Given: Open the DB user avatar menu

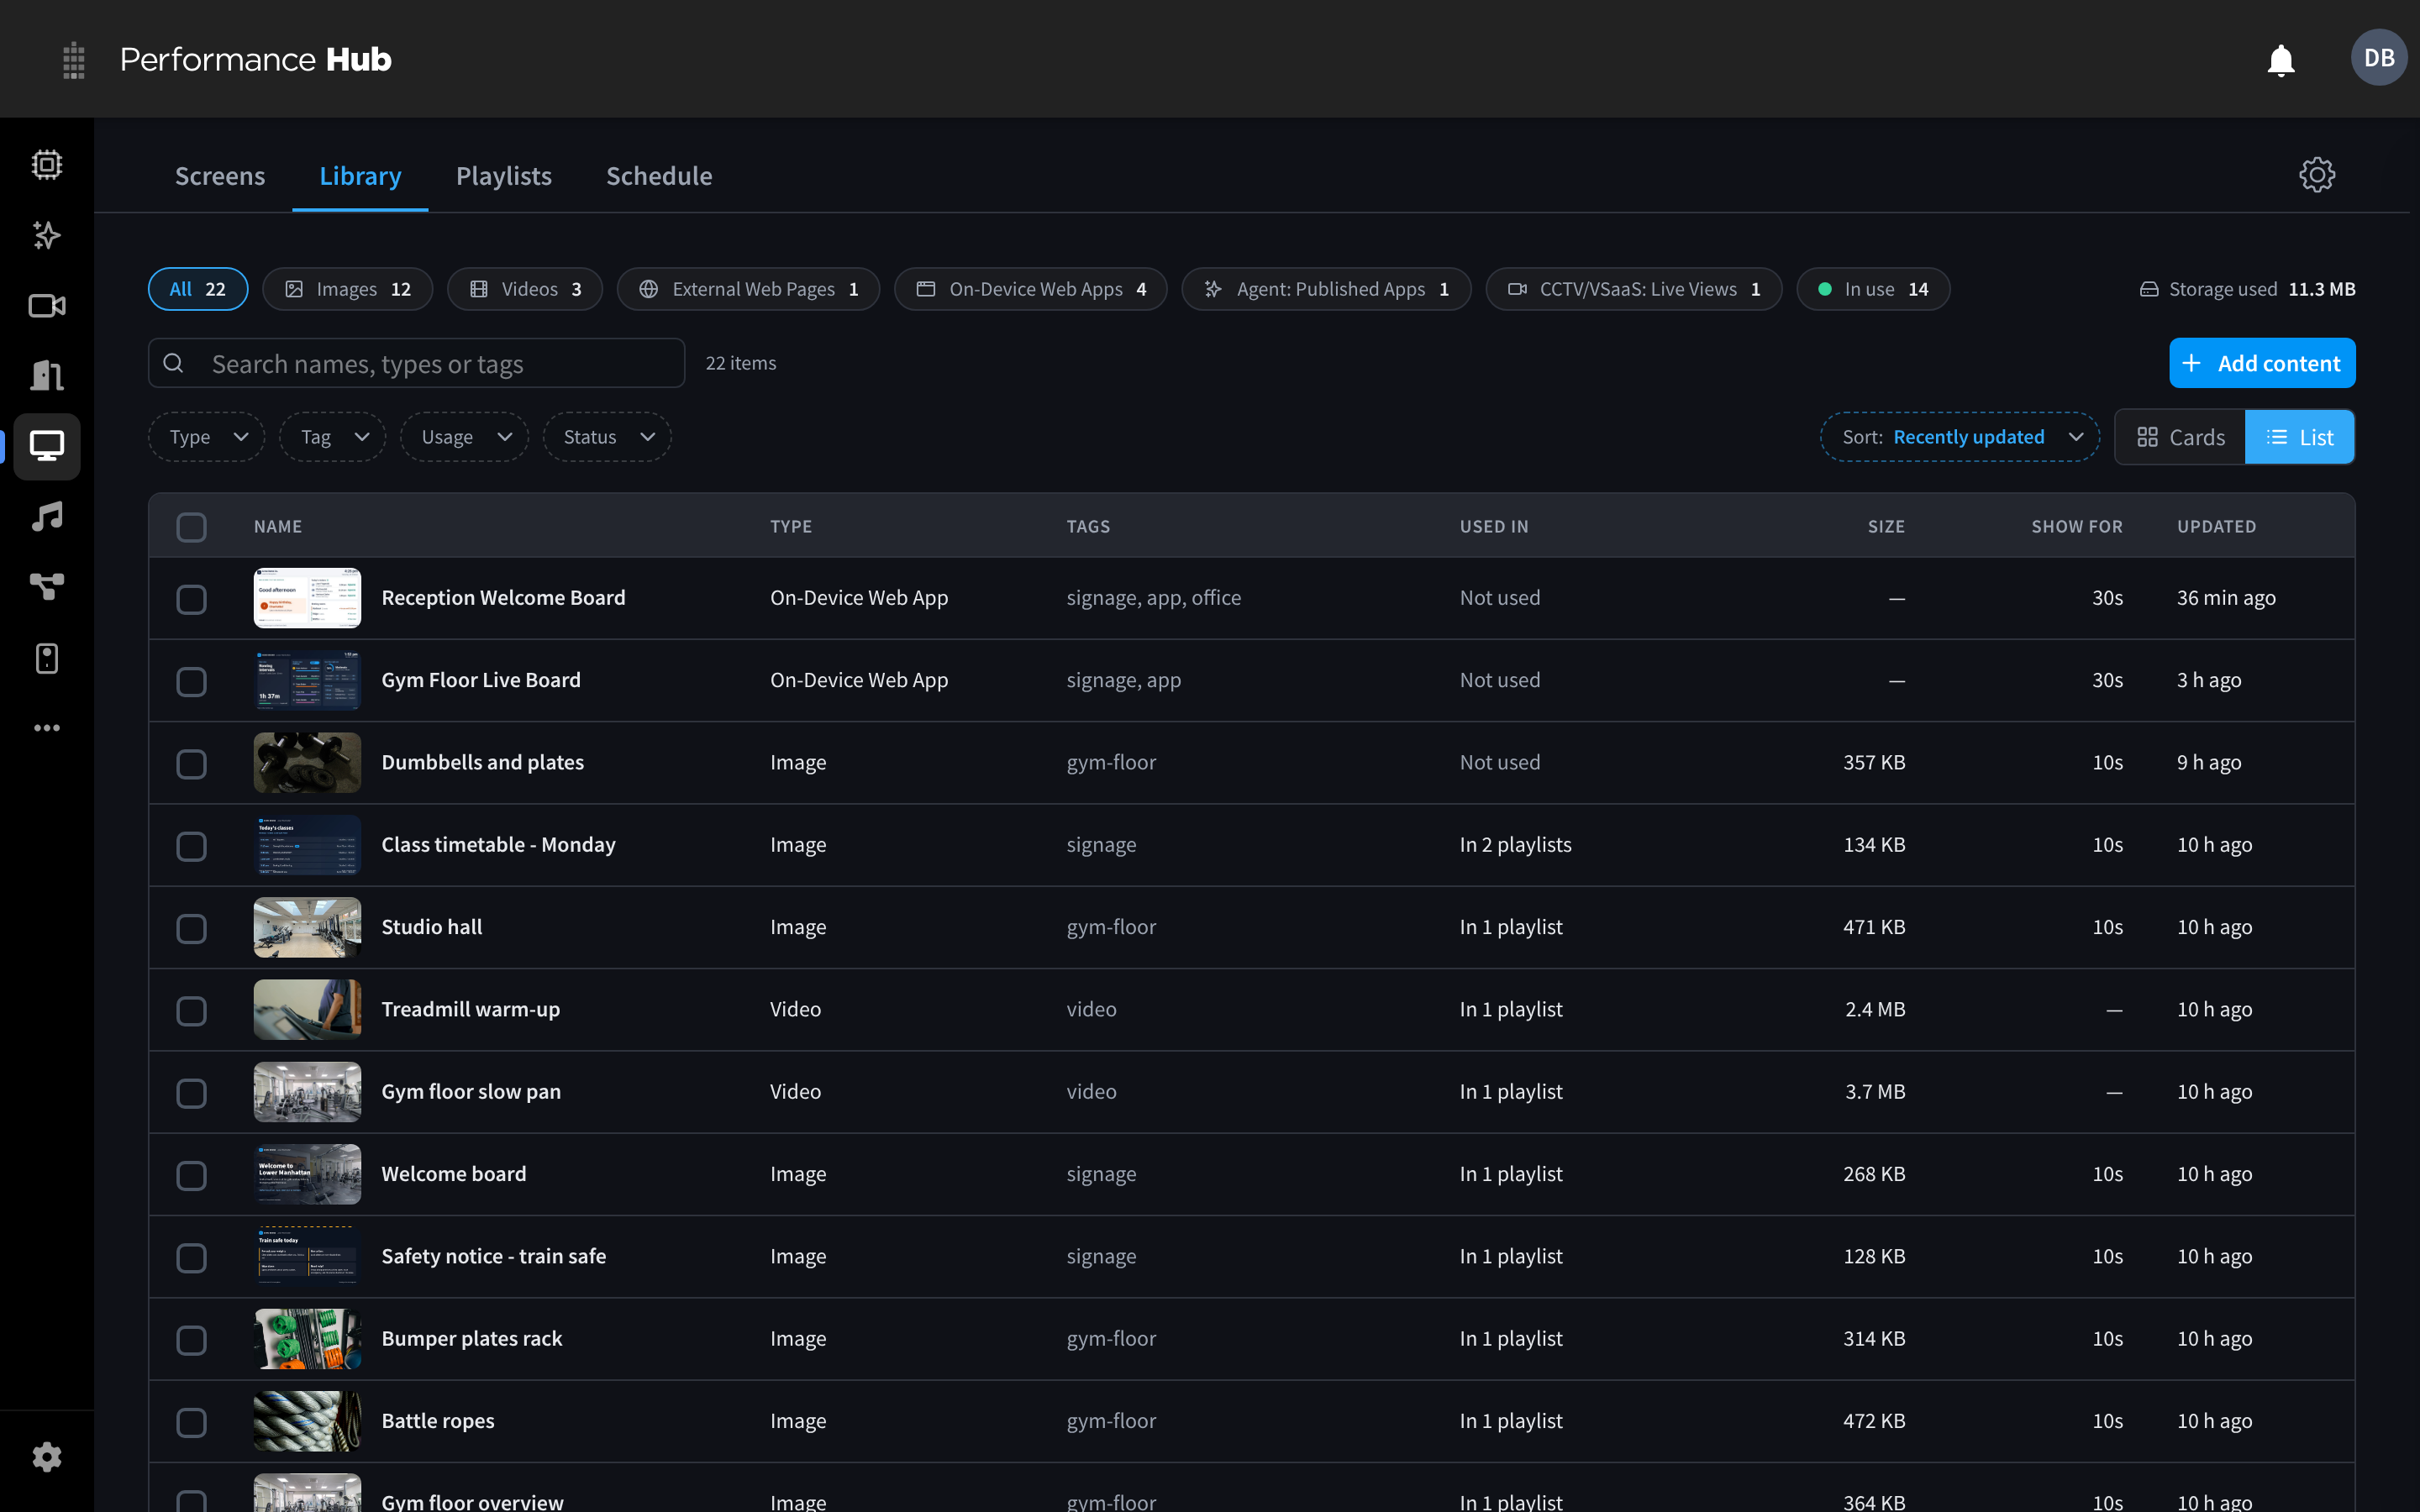Looking at the screenshot, I should [x=2379, y=58].
